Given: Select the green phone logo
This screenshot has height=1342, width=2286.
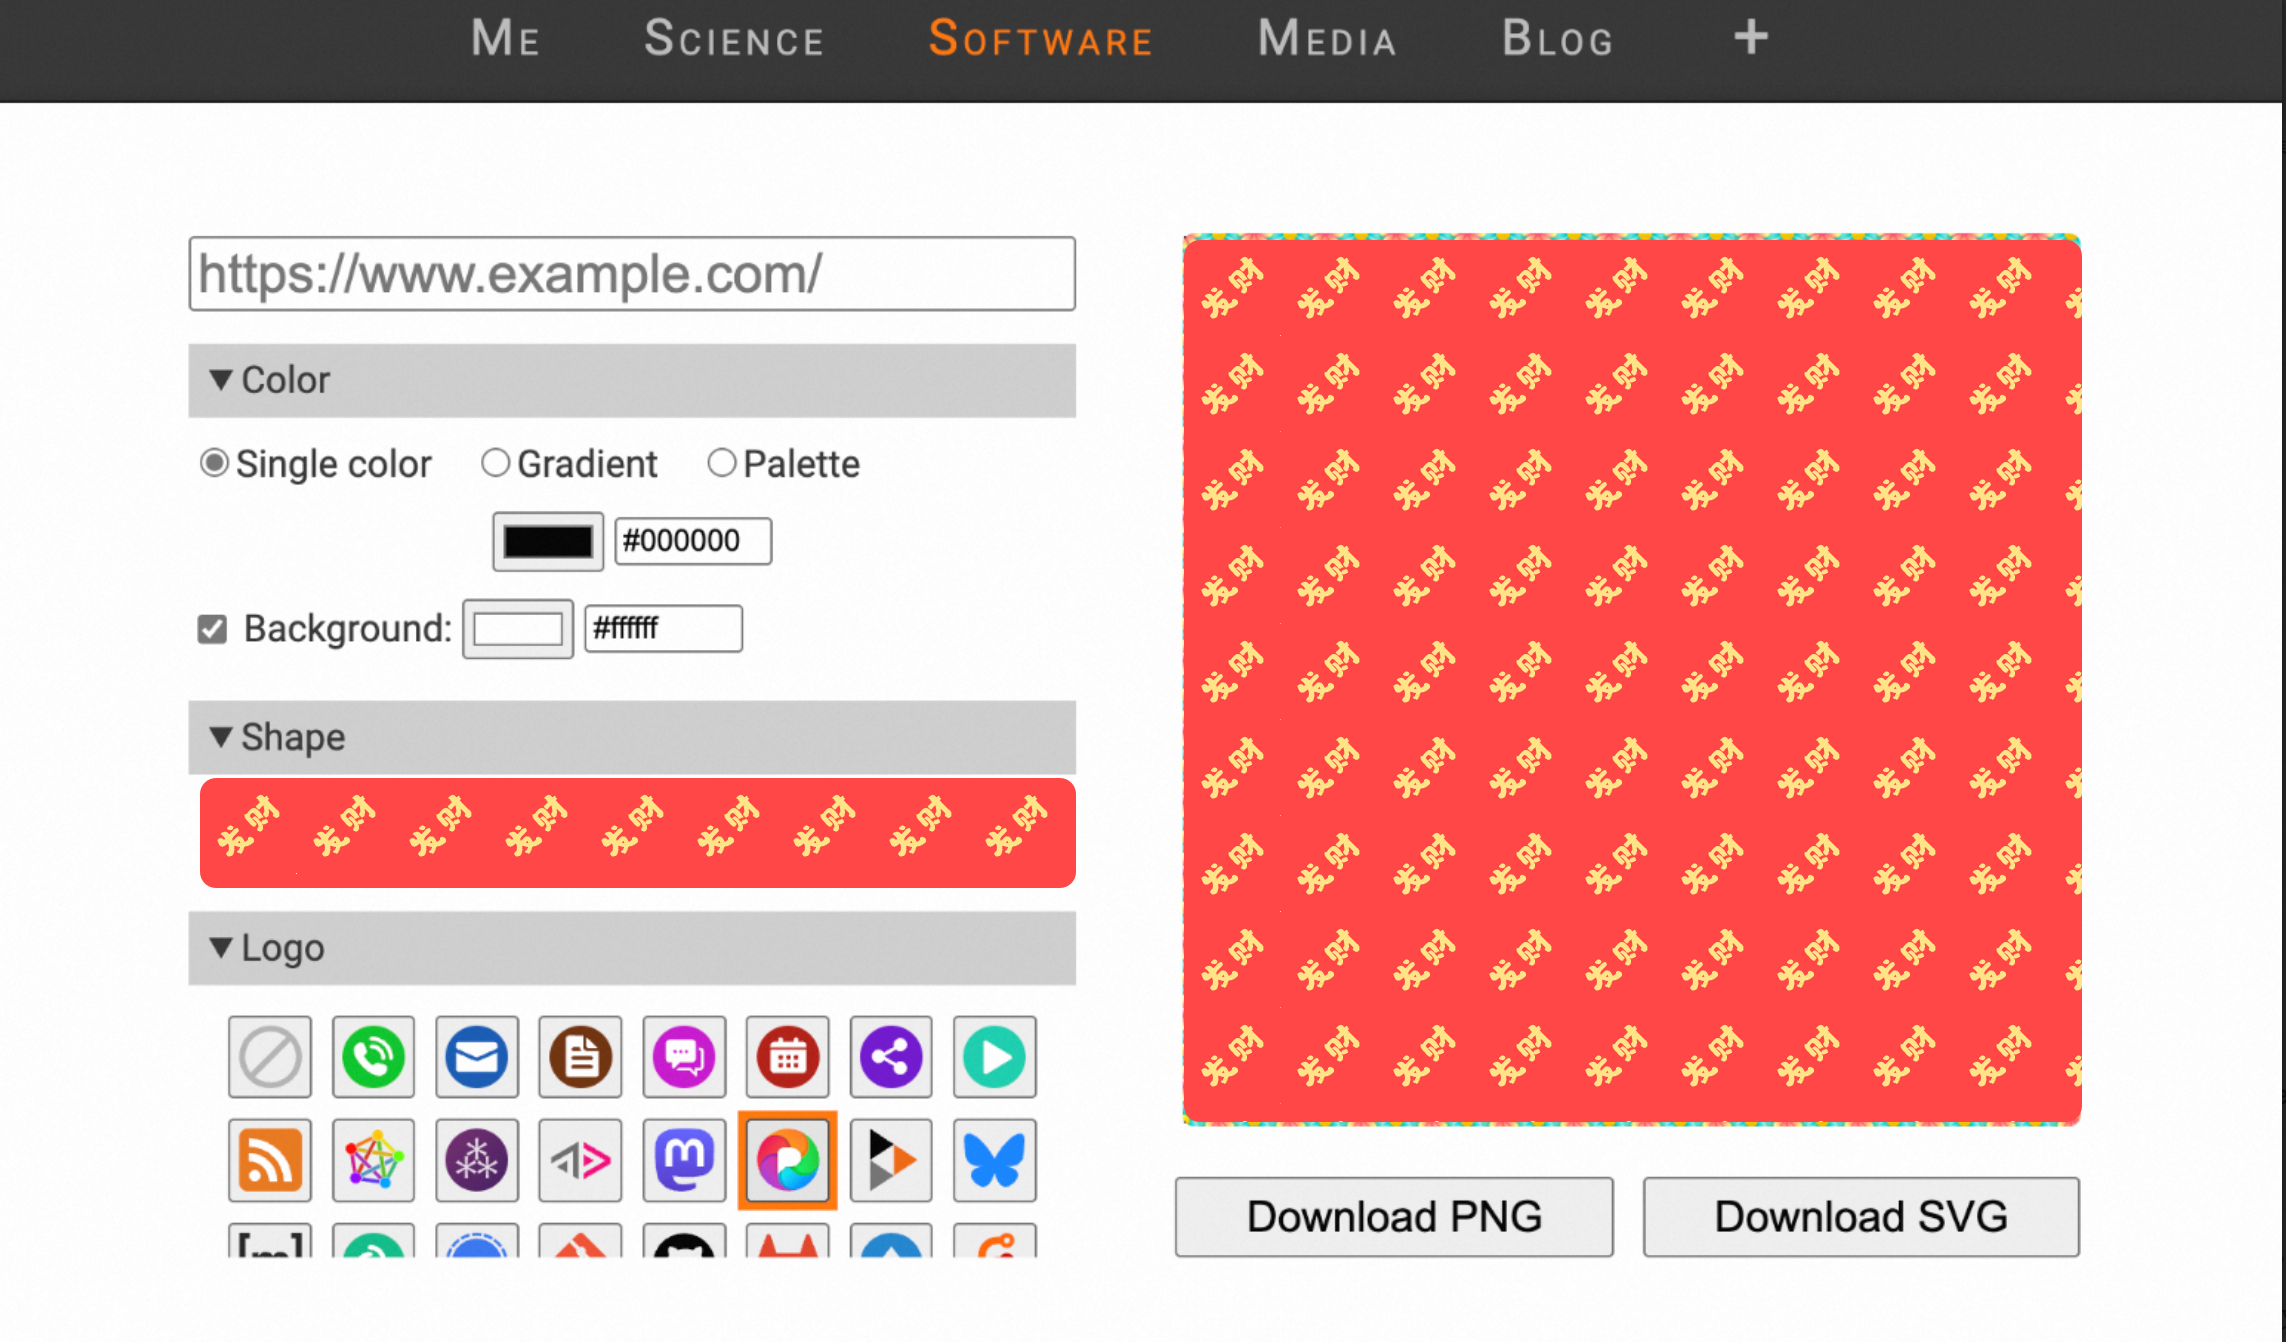Looking at the screenshot, I should coord(373,1057).
